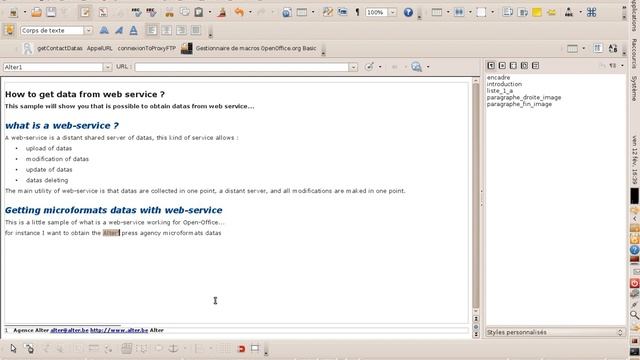This screenshot has height=360, width=640.
Task: Select the introduction style
Action: point(504,84)
